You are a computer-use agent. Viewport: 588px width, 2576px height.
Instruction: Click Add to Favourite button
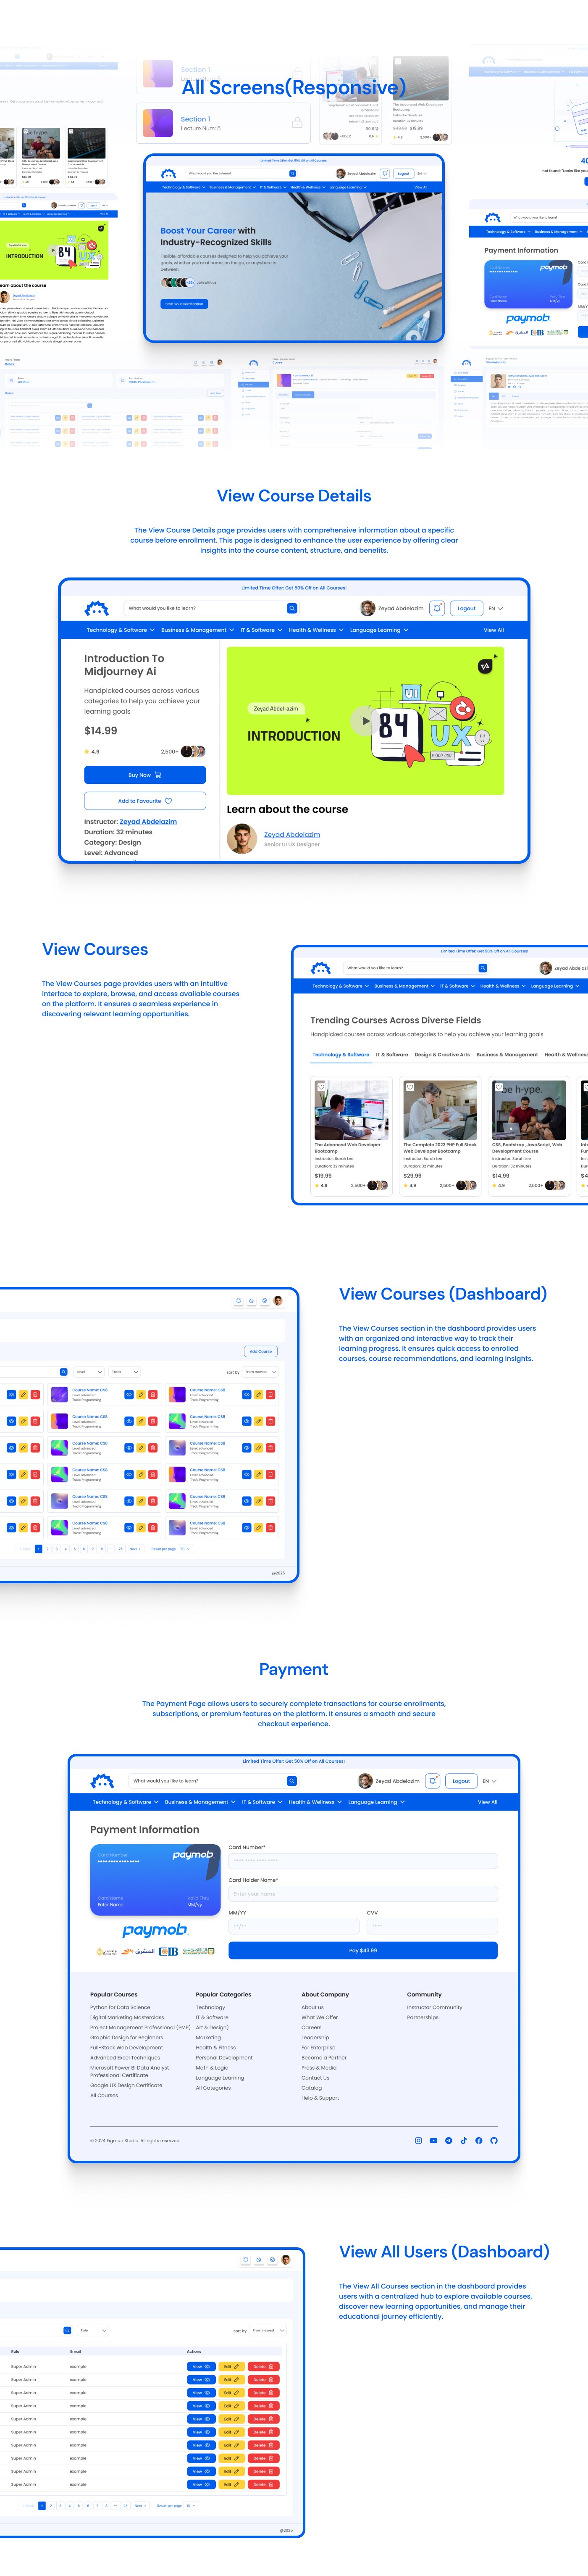click(145, 801)
